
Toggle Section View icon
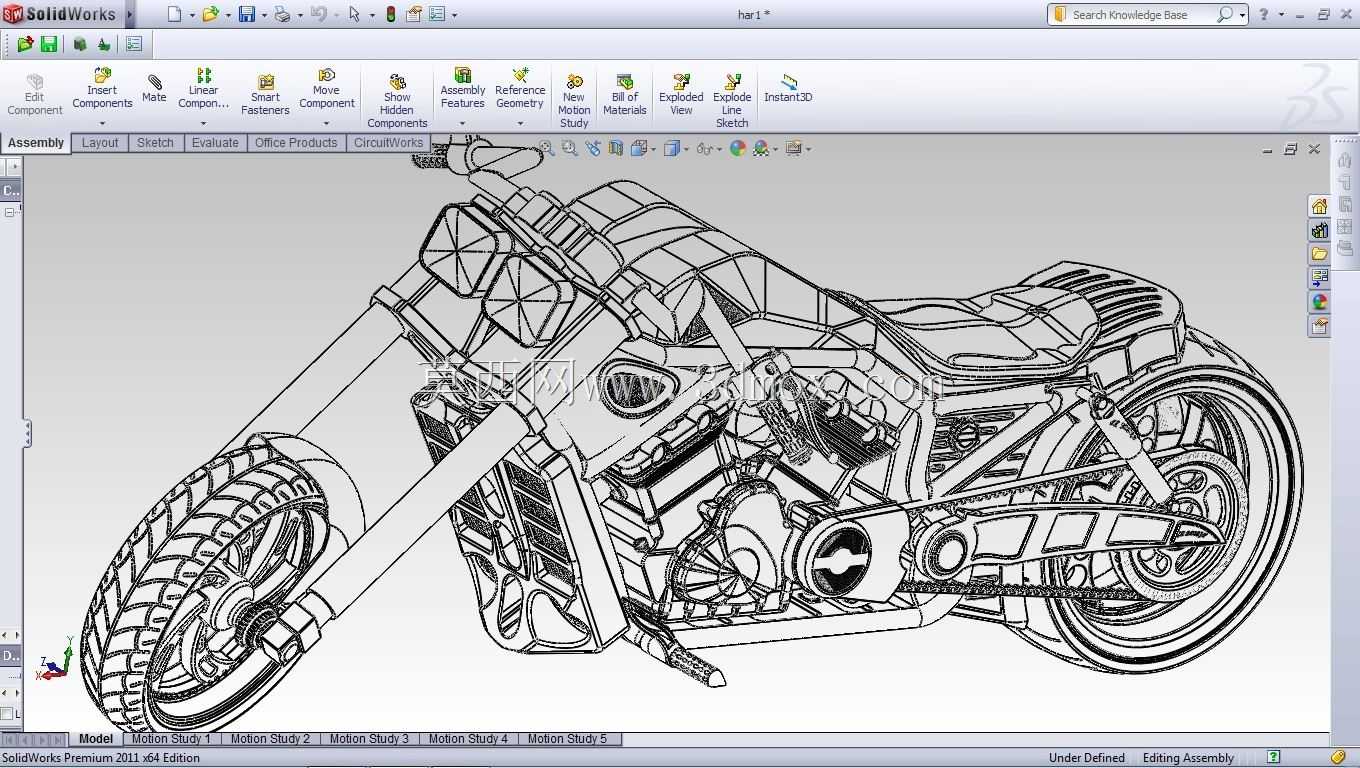coord(616,148)
